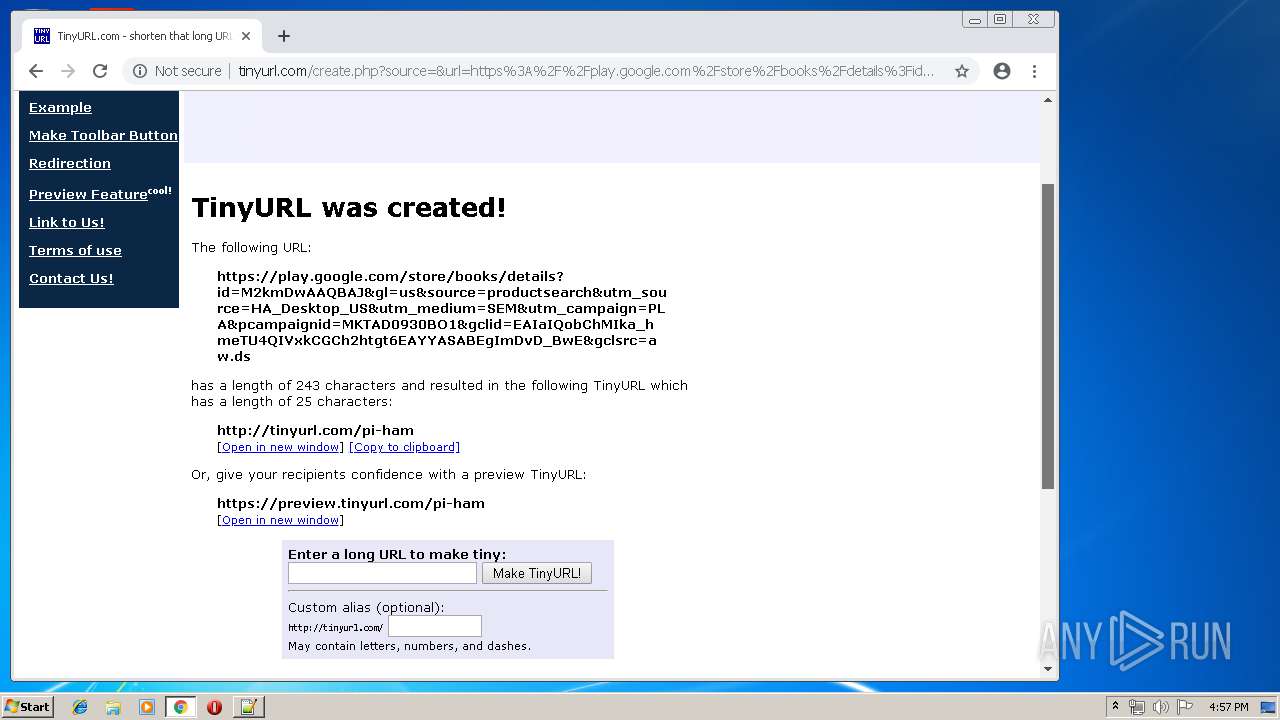Screen dimensions: 1280x720
Task: Click the network tray icon
Action: pyautogui.click(x=1137, y=707)
